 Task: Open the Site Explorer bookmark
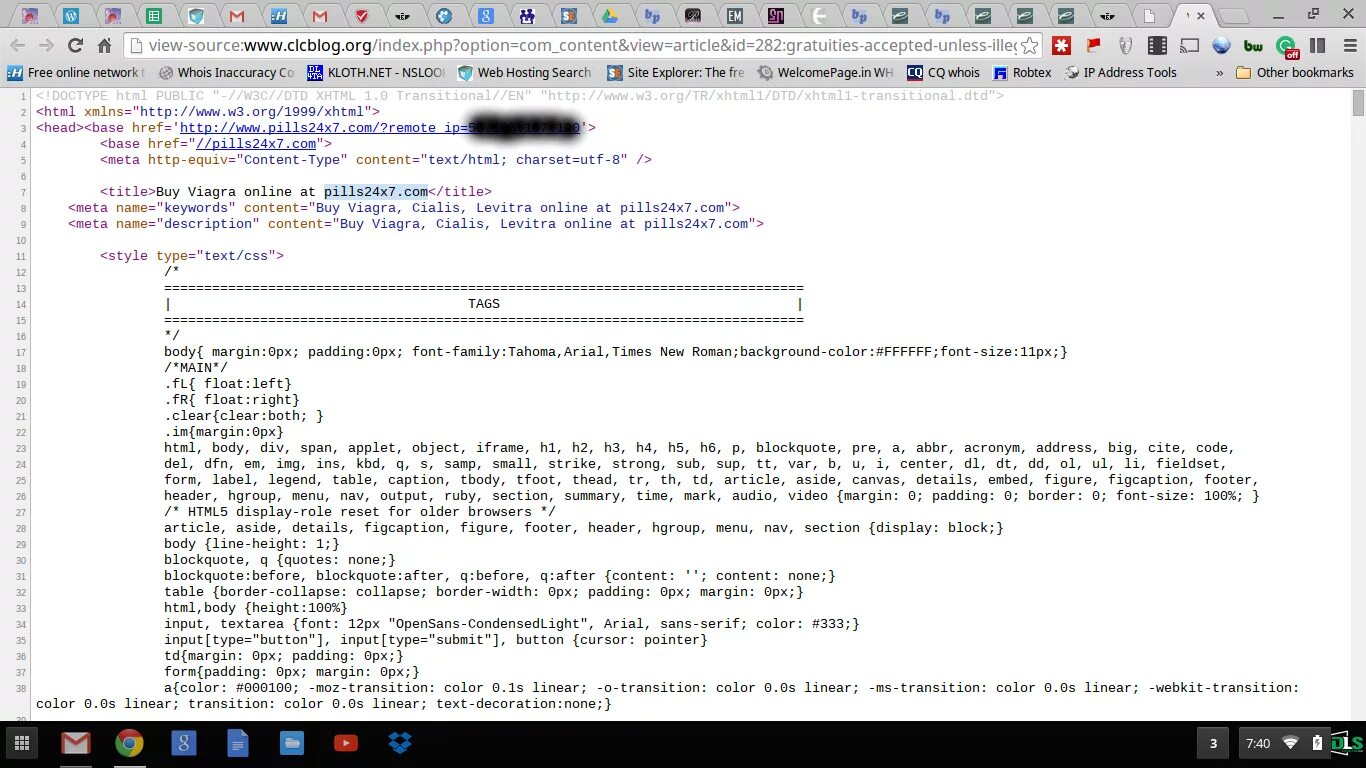[675, 73]
